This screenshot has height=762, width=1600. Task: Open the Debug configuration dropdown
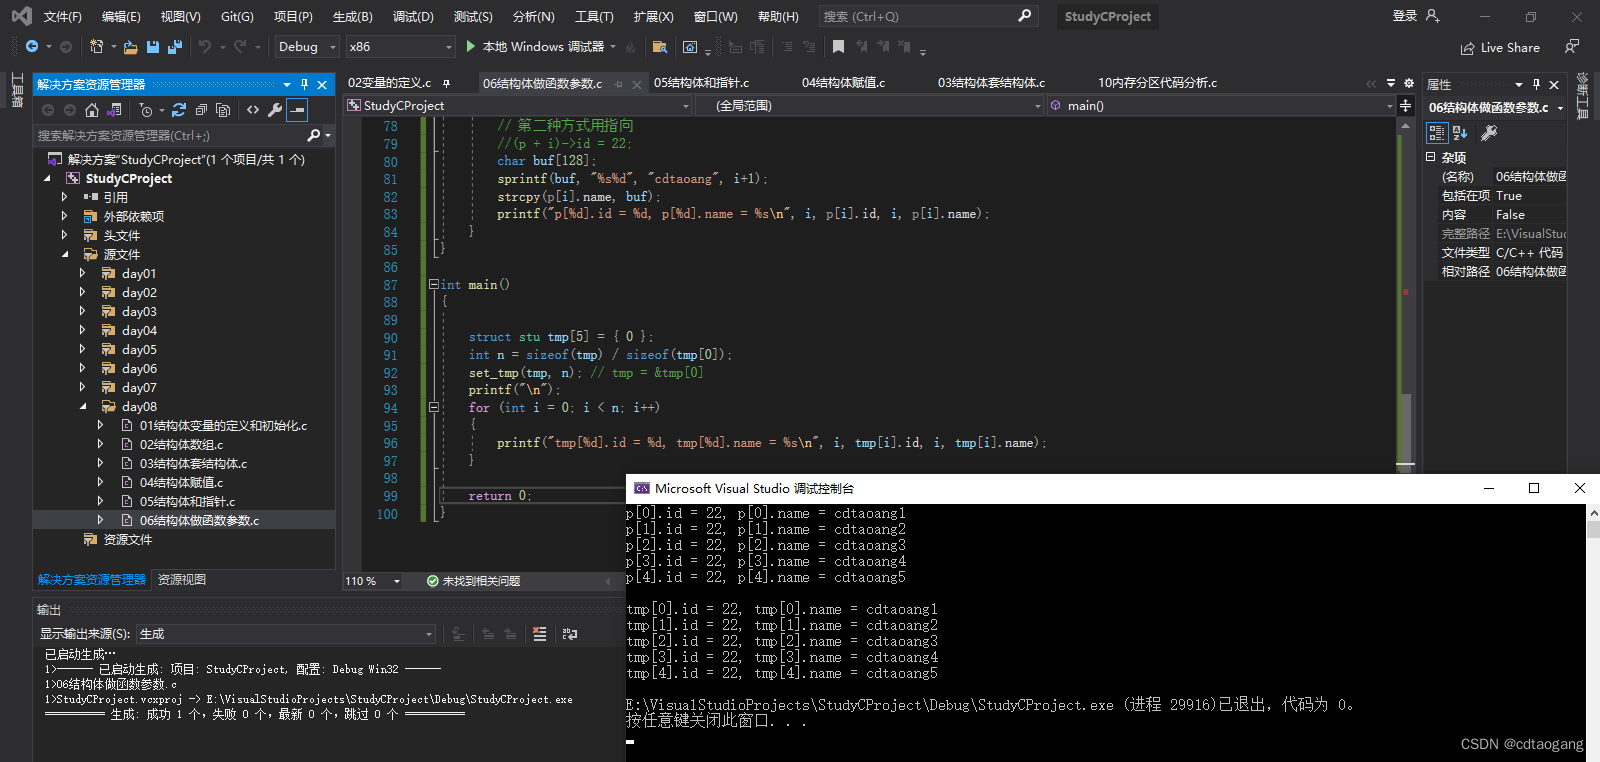[x=307, y=47]
